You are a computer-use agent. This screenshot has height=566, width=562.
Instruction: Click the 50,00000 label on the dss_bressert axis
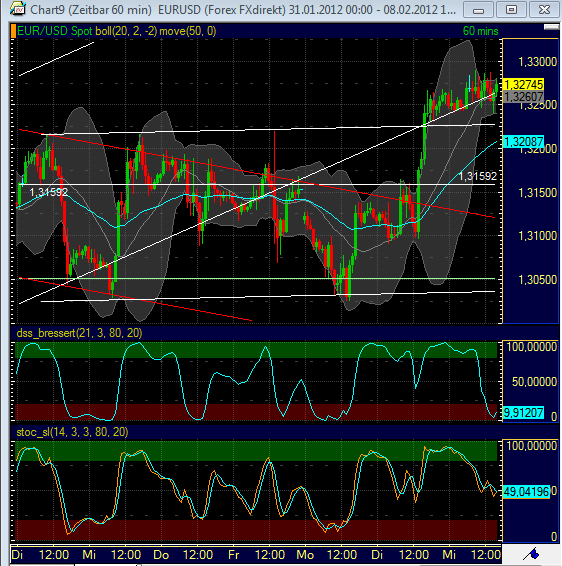[x=534, y=382]
